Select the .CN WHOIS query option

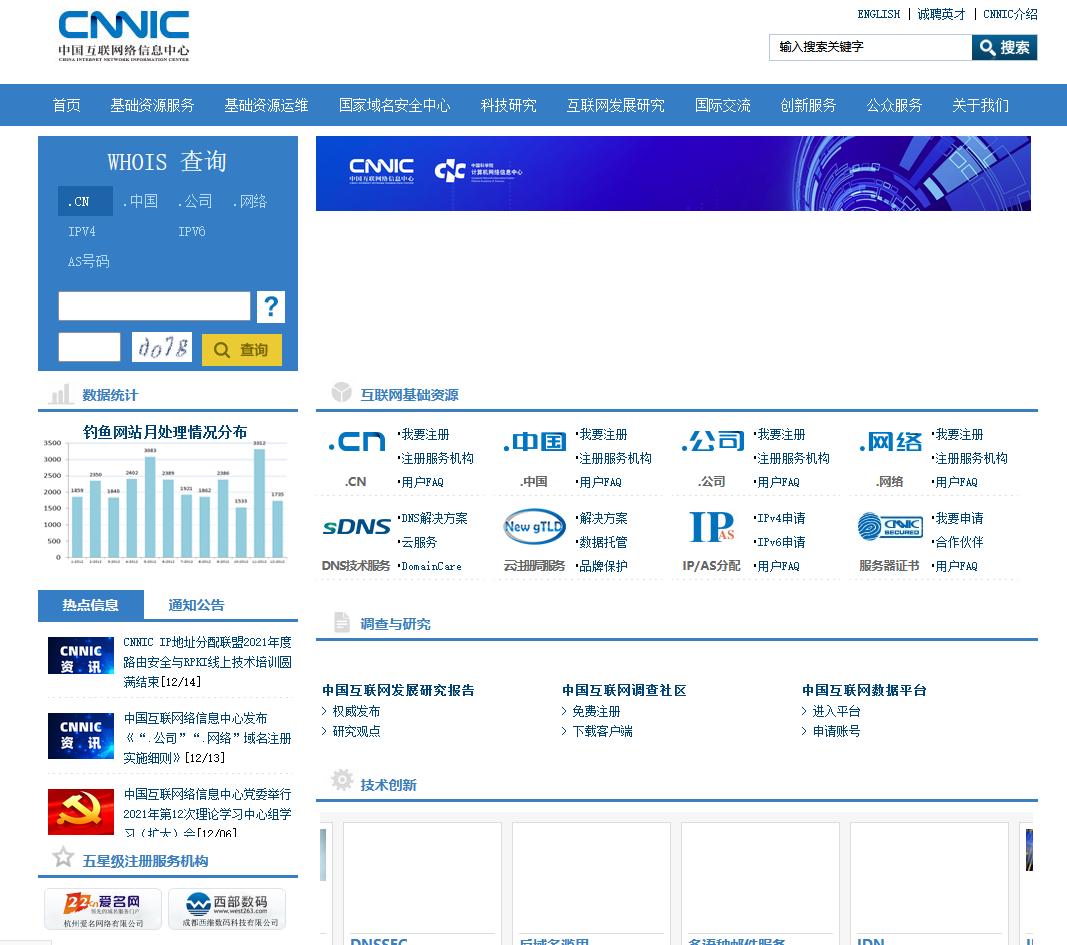[79, 201]
